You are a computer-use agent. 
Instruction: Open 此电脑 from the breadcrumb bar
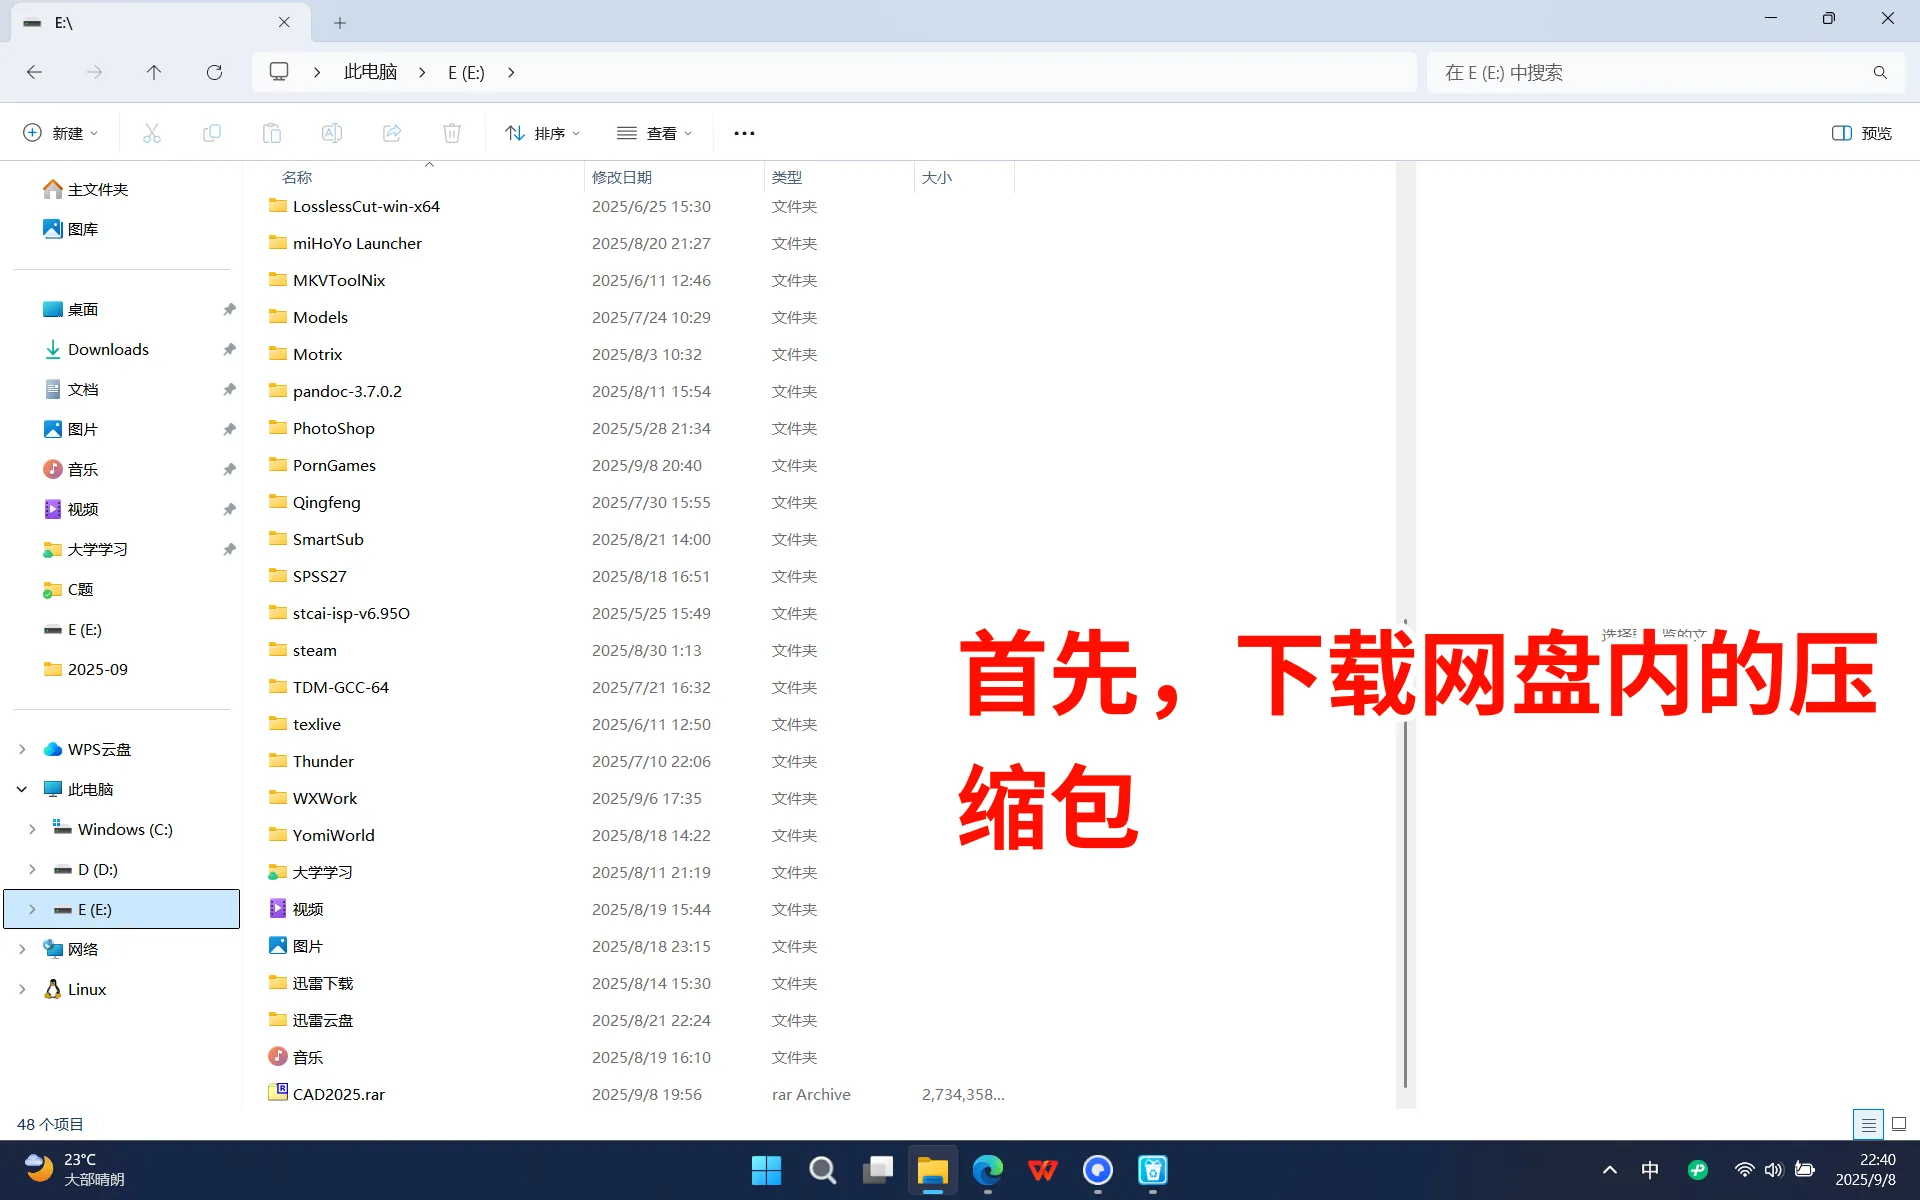[x=369, y=72]
